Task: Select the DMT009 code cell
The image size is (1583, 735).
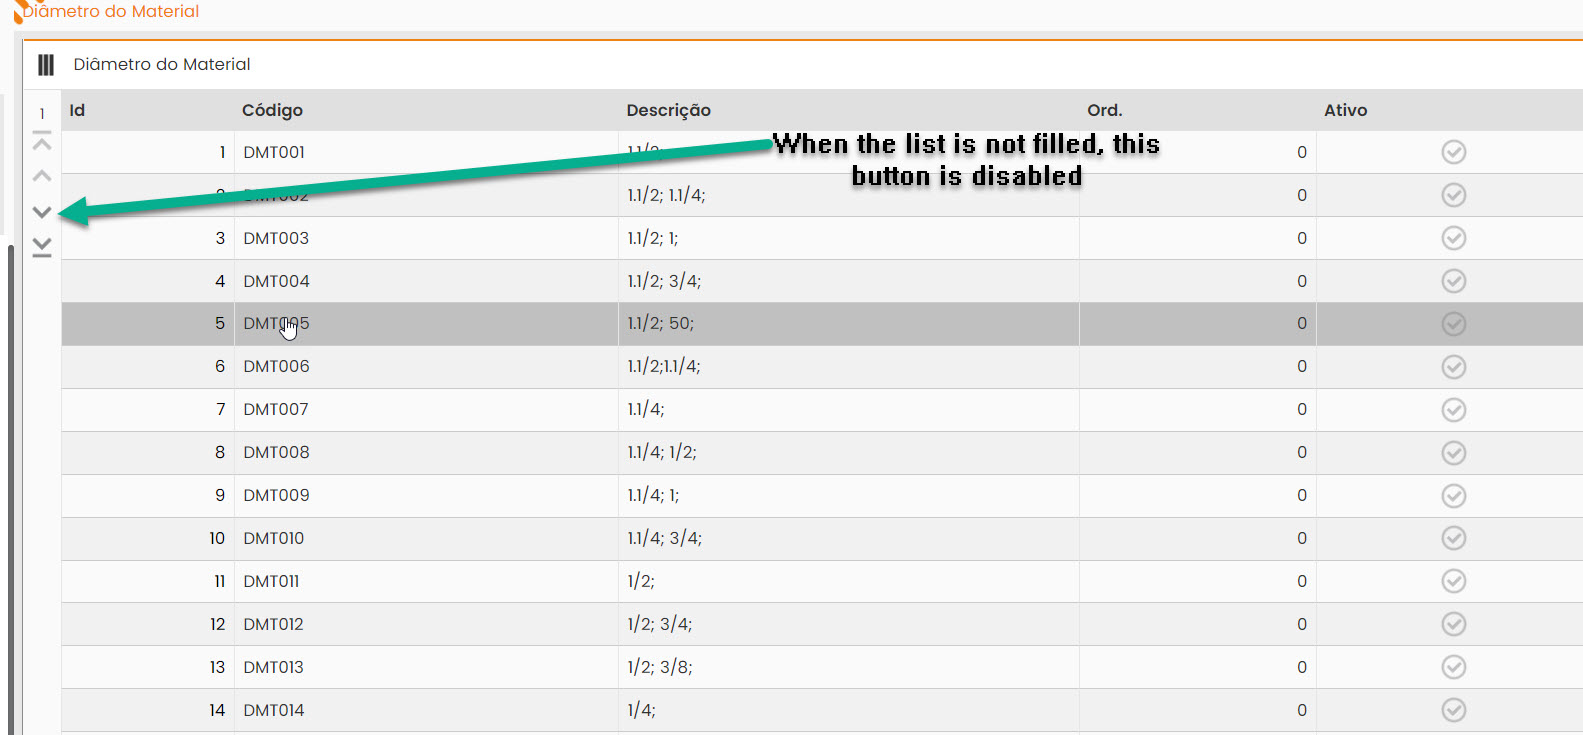Action: (x=426, y=496)
